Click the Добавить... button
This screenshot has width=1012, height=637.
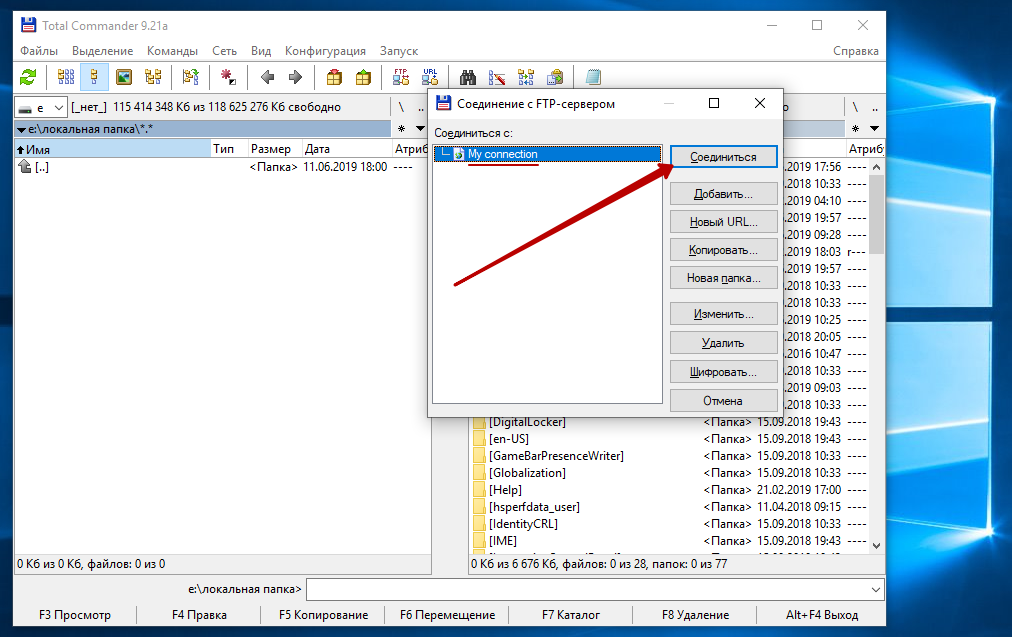(x=724, y=194)
